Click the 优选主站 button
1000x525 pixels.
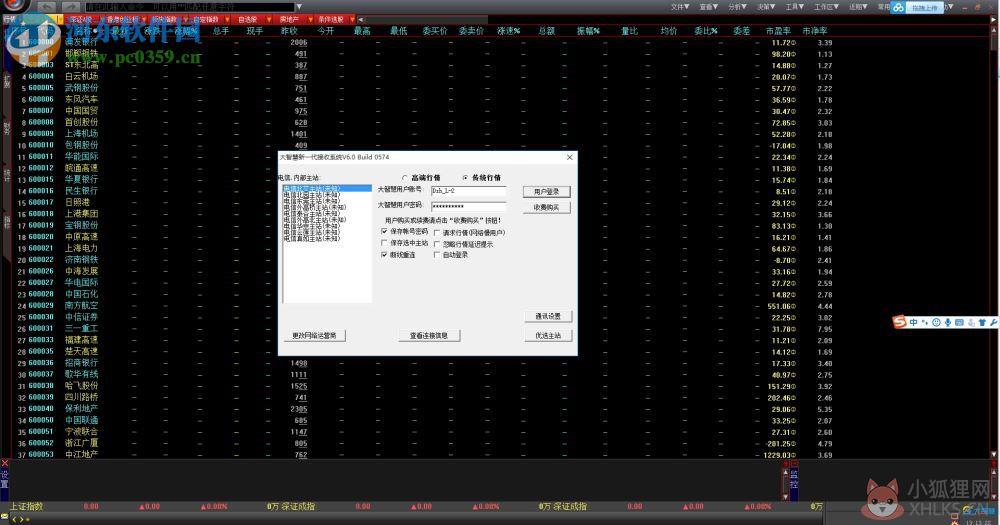pyautogui.click(x=548, y=336)
